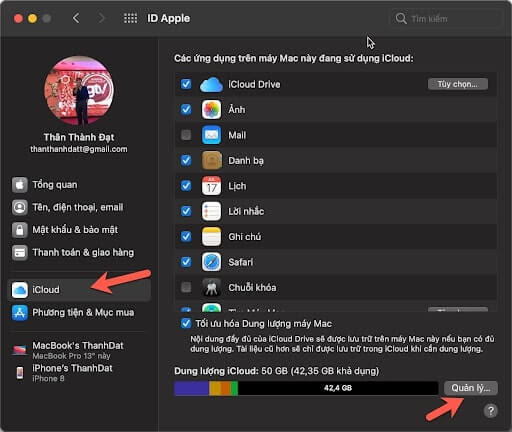Click the back navigation arrow
Viewport: 512px width, 432px height.
tap(76, 18)
